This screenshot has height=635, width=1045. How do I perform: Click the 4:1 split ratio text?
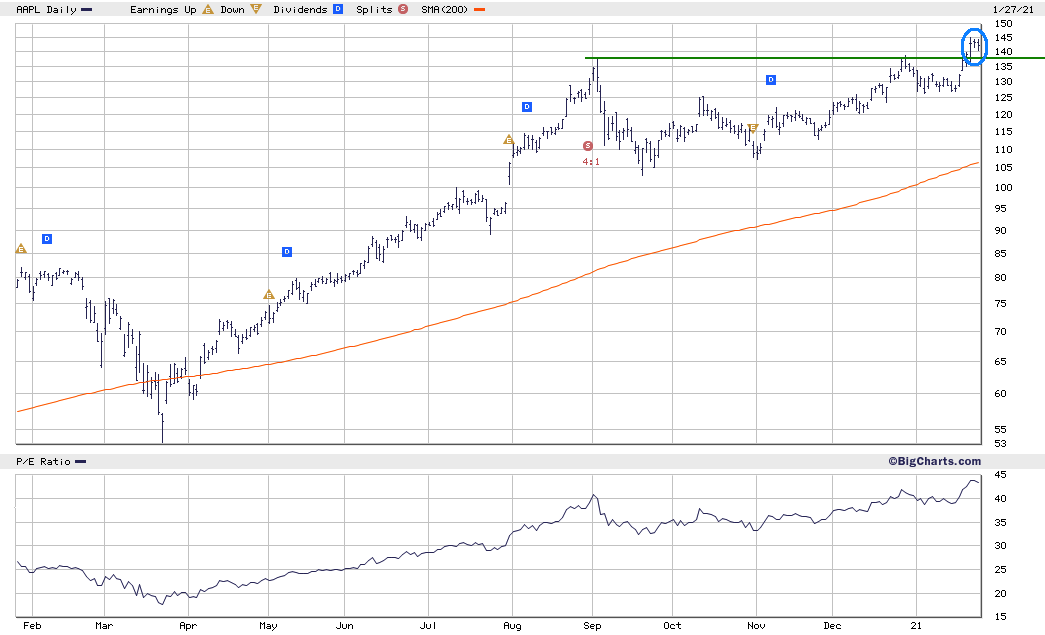point(591,161)
